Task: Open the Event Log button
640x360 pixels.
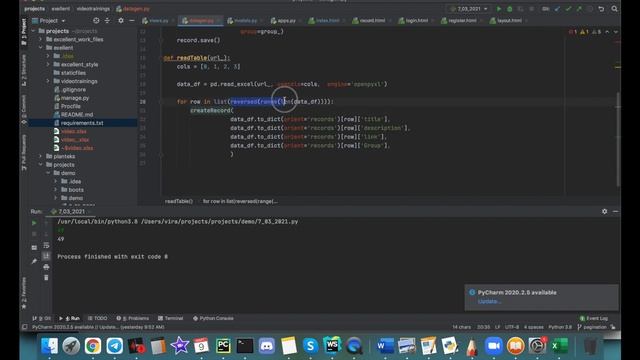Action: 594,318
